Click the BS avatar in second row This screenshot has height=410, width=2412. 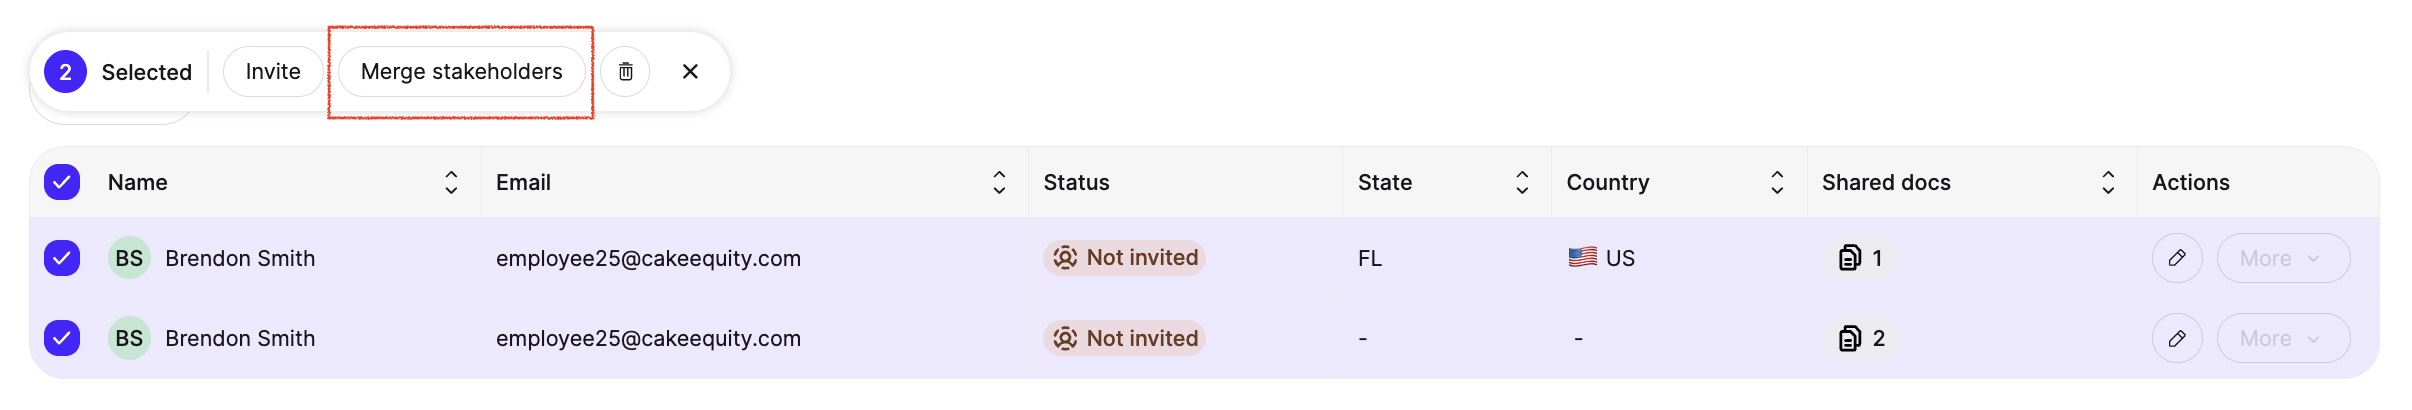point(129,339)
